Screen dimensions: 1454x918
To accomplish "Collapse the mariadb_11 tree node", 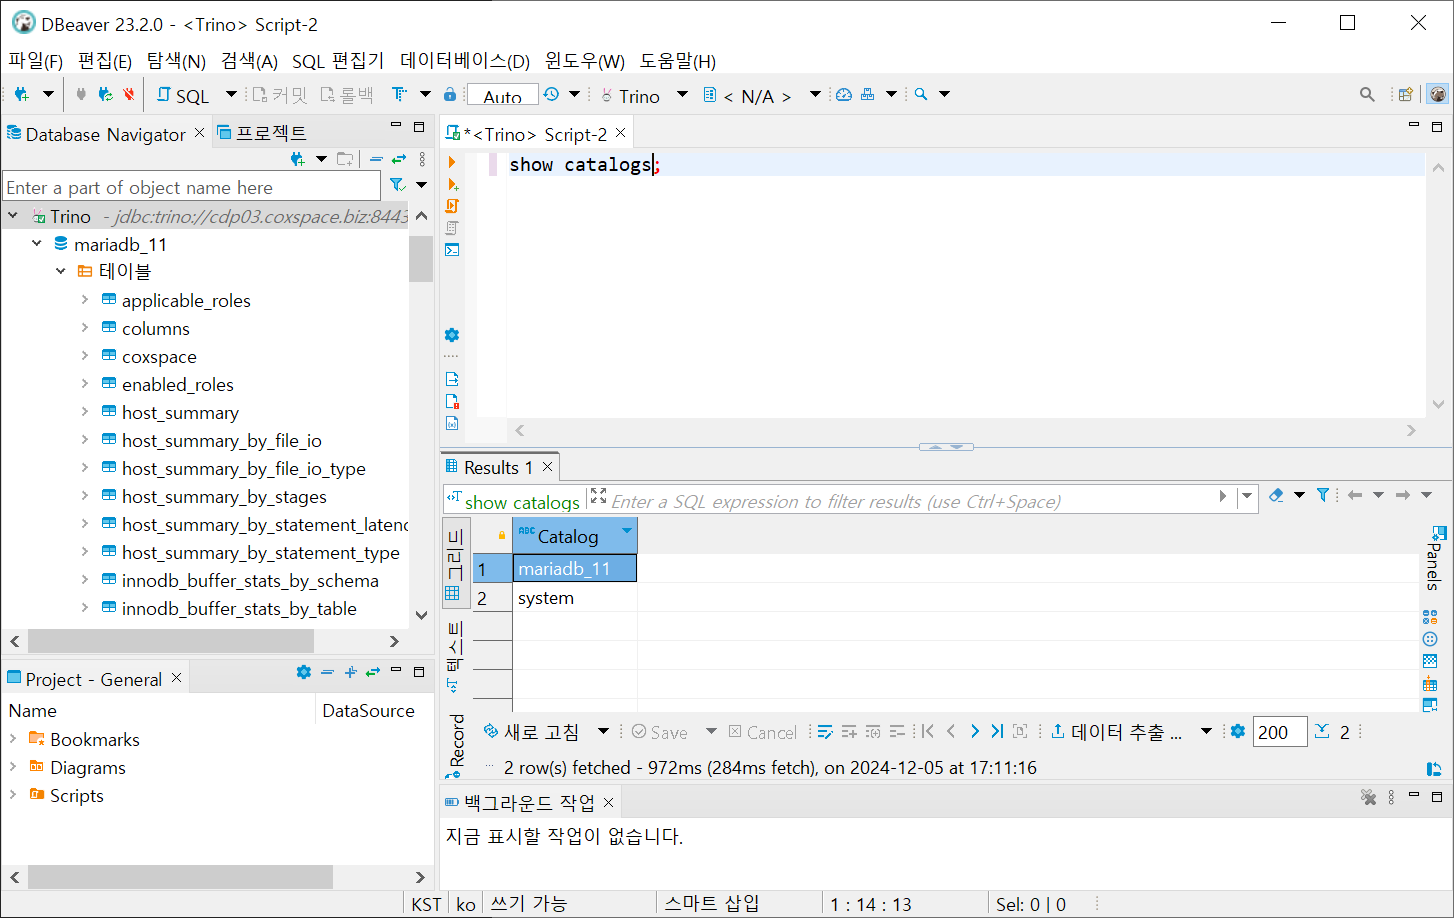I will [x=37, y=244].
